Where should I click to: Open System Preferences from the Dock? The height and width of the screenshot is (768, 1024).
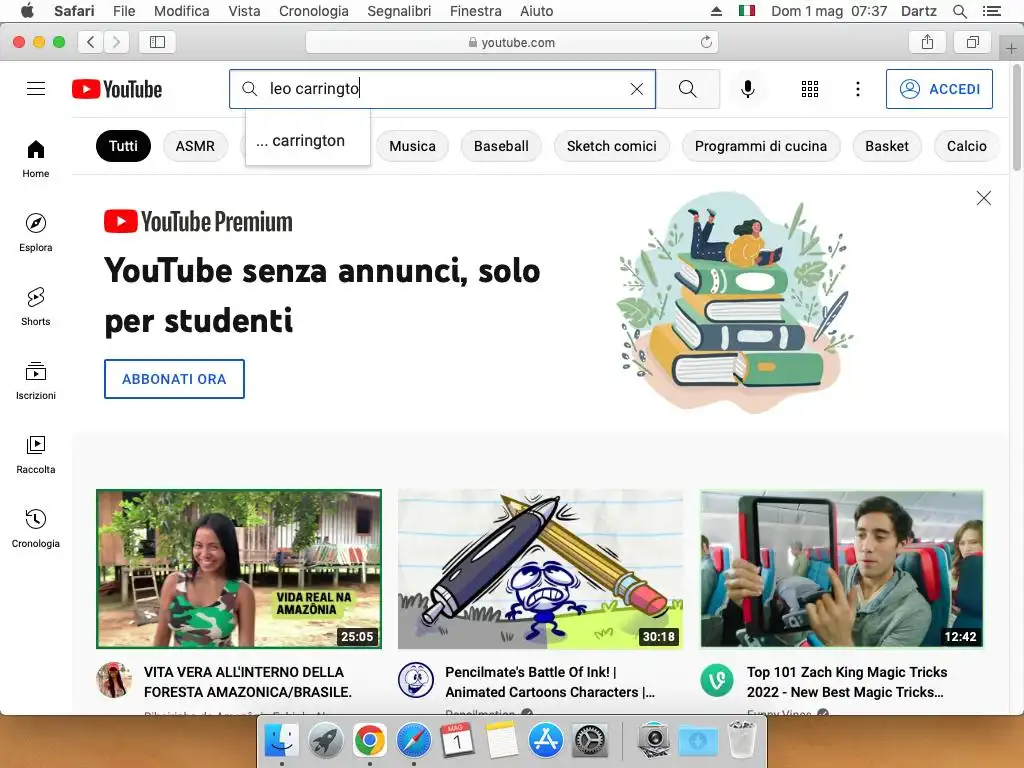tap(589, 740)
